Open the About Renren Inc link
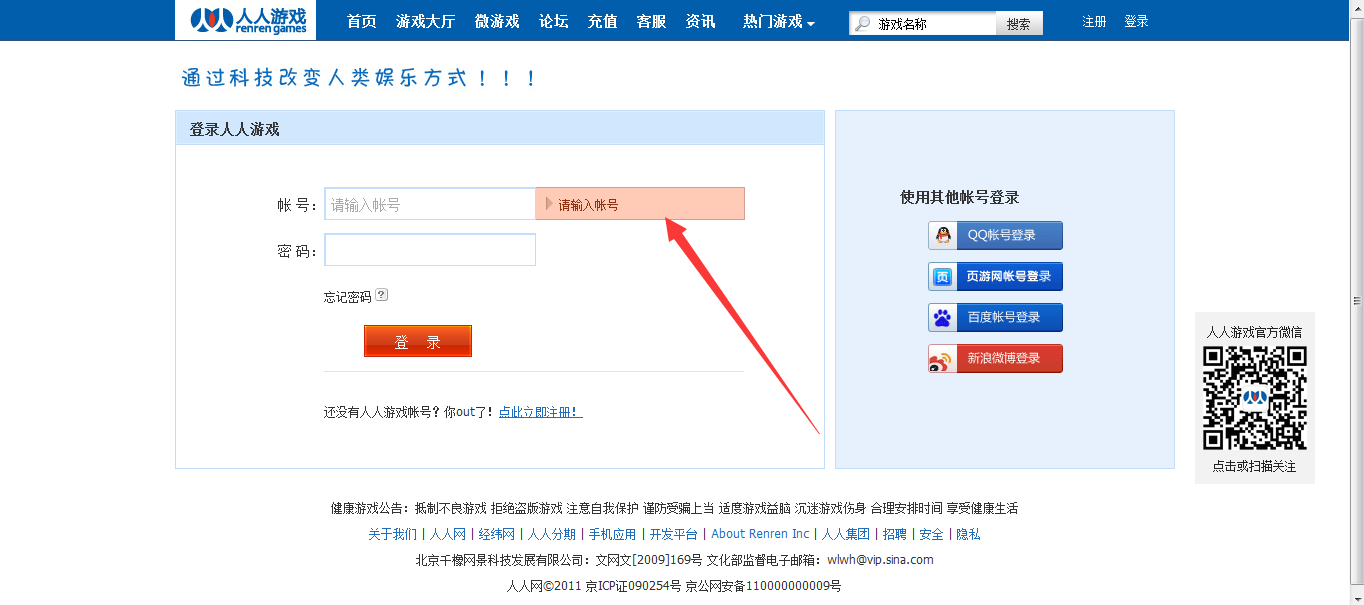 [760, 534]
